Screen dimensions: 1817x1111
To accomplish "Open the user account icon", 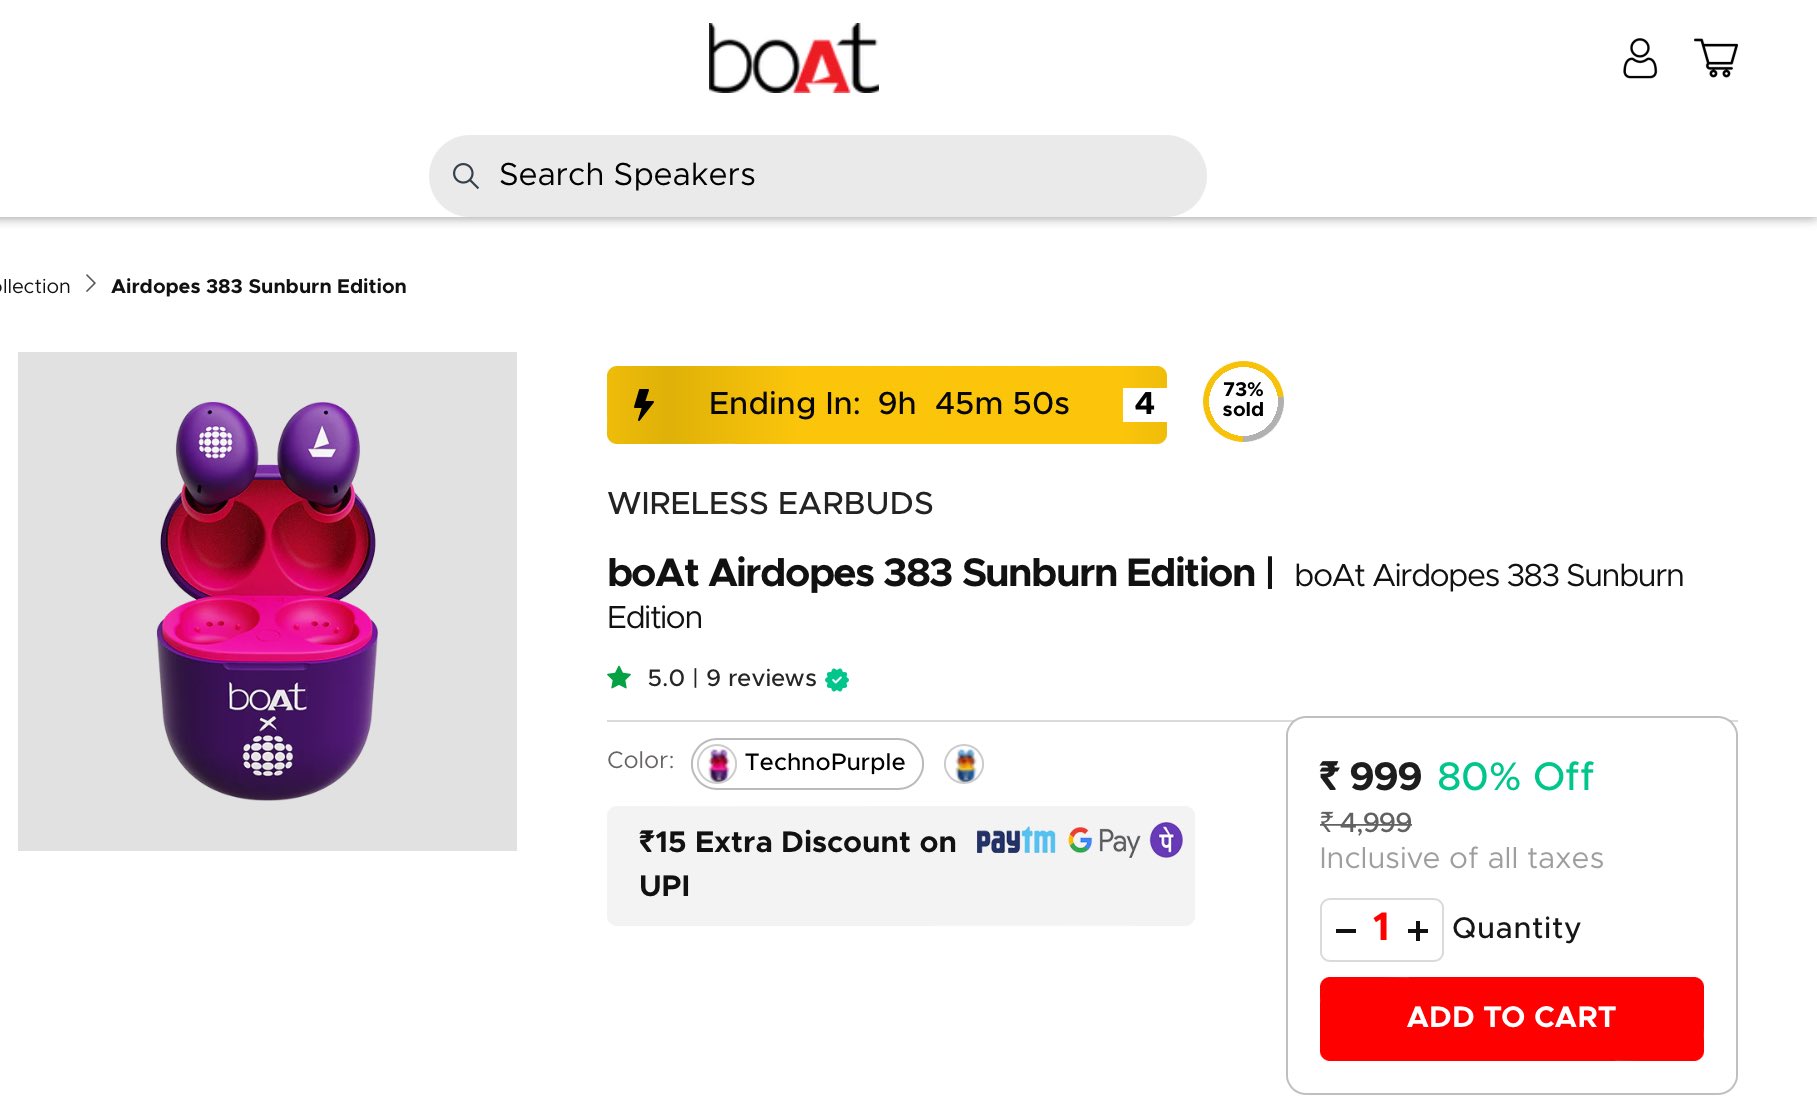I will (x=1639, y=59).
